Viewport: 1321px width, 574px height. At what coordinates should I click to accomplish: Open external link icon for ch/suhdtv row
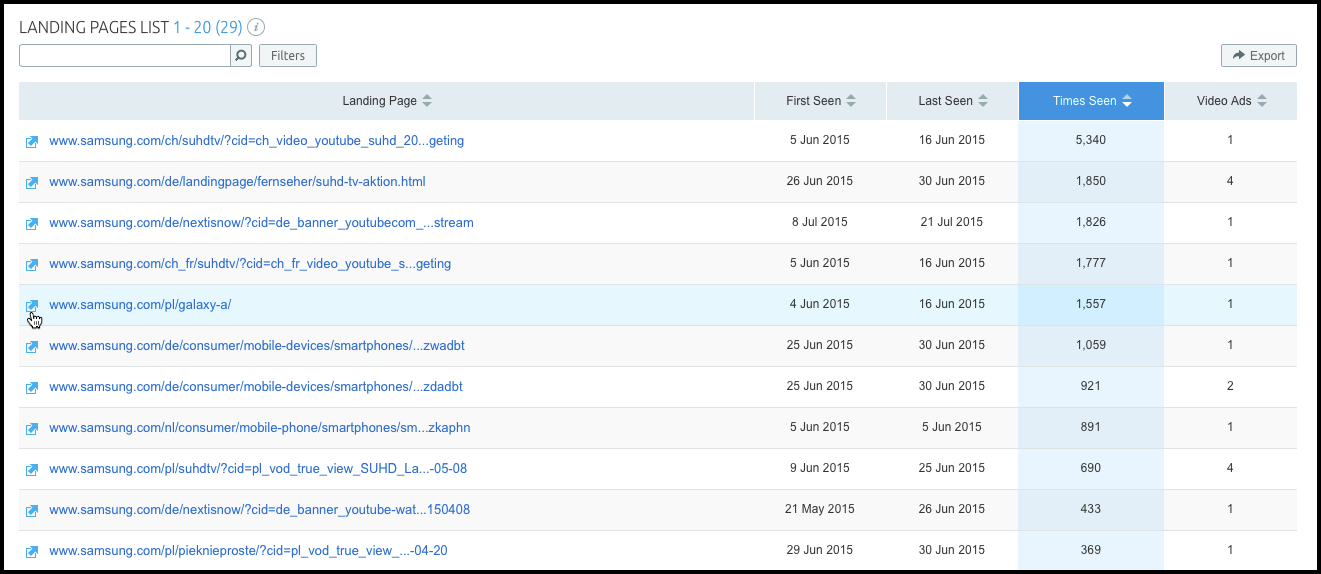pyautogui.click(x=32, y=142)
